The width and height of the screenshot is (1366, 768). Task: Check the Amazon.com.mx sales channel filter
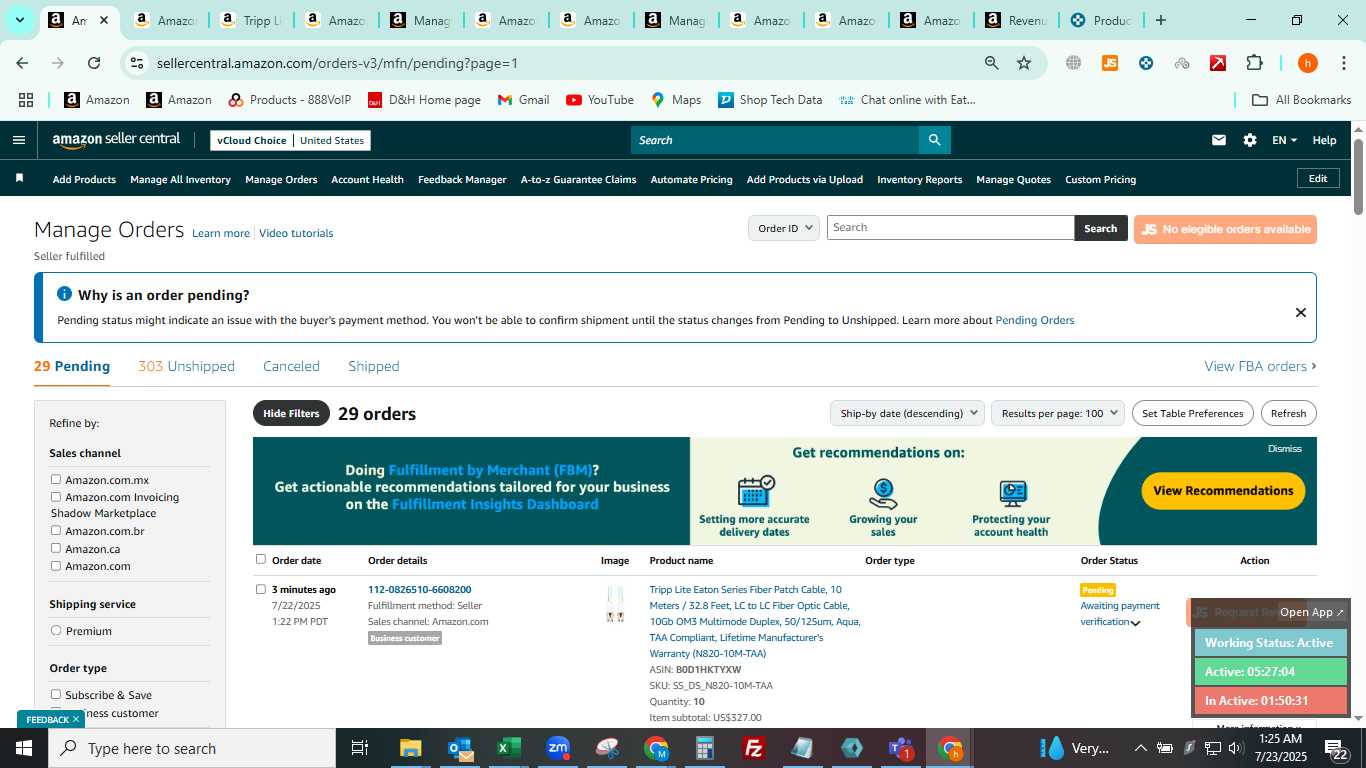click(56, 479)
